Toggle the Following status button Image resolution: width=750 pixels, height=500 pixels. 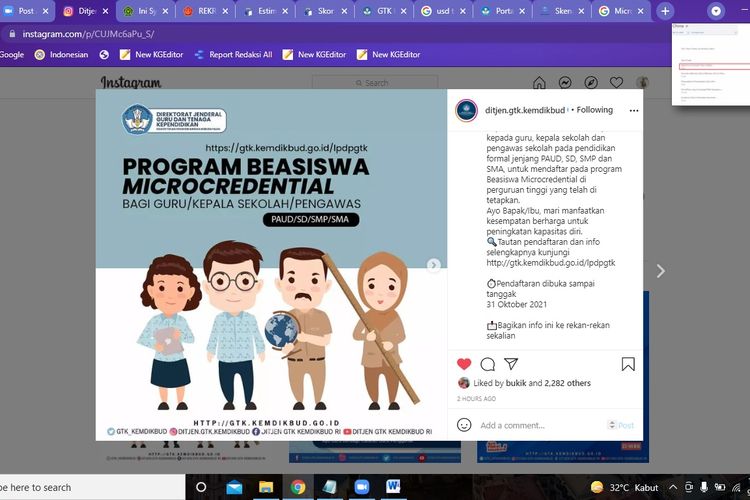pos(594,110)
